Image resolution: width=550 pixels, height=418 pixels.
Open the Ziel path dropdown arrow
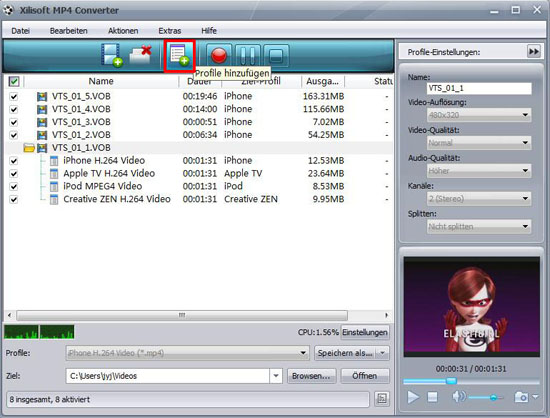click(276, 376)
